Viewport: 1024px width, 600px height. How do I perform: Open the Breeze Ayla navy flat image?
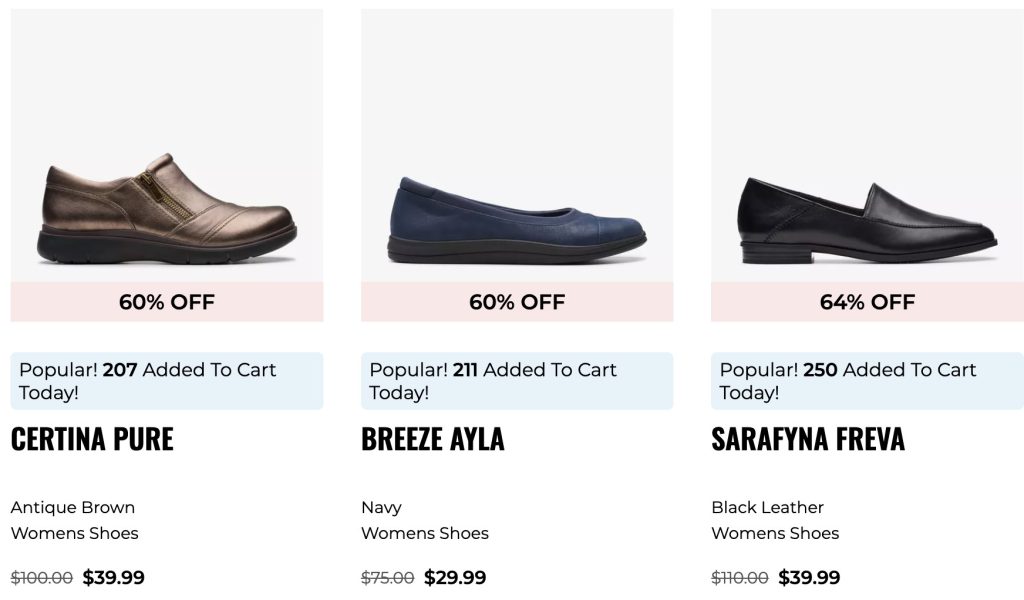[x=517, y=220]
